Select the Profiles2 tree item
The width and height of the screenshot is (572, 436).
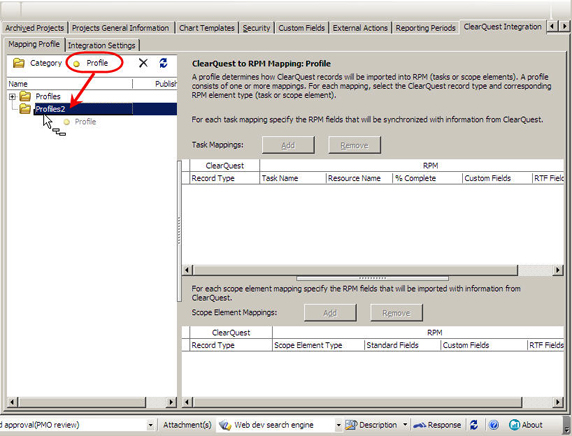coord(50,109)
